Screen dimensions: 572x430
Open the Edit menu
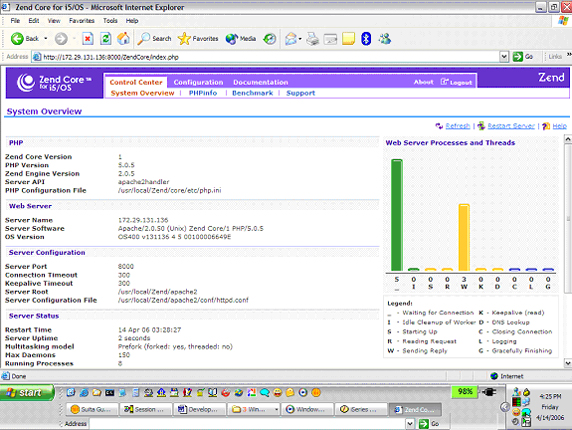[34, 21]
